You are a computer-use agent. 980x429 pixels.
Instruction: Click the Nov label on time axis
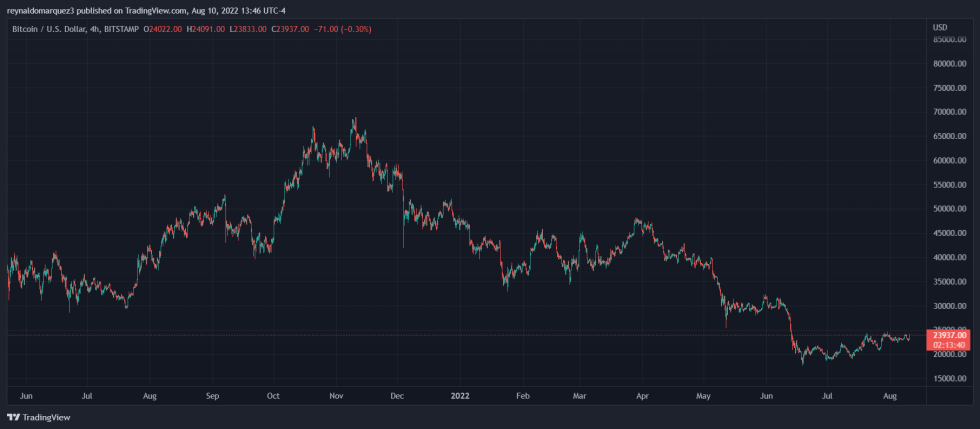336,396
